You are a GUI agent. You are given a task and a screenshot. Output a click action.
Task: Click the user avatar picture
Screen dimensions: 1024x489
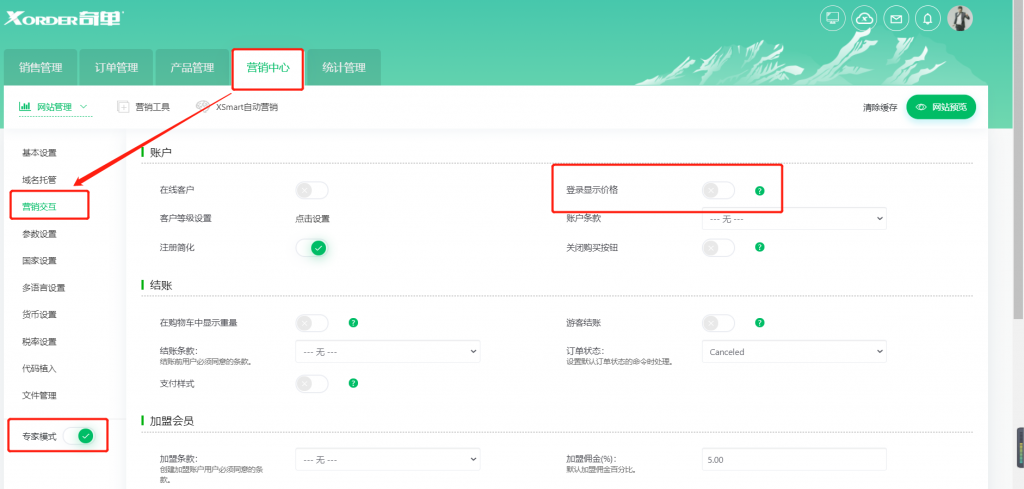(960, 18)
